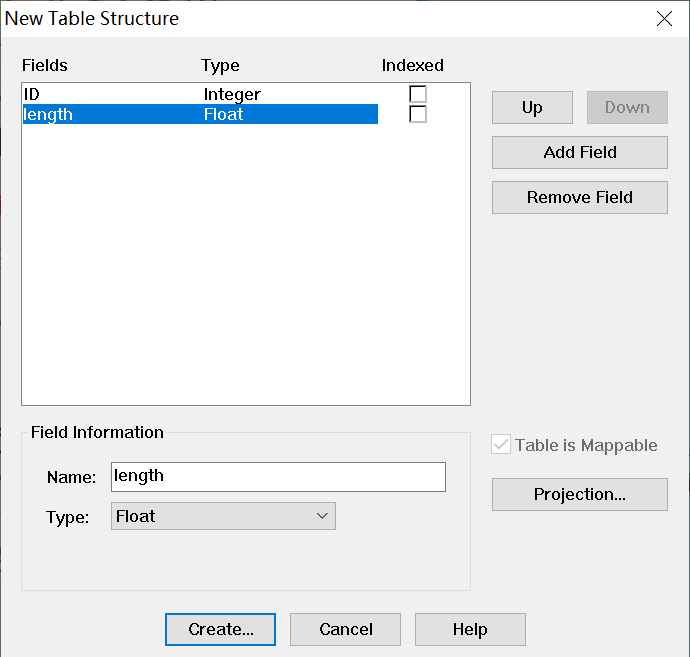690x657 pixels.
Task: Cancel the New Table Structure dialog
Action: point(345,629)
